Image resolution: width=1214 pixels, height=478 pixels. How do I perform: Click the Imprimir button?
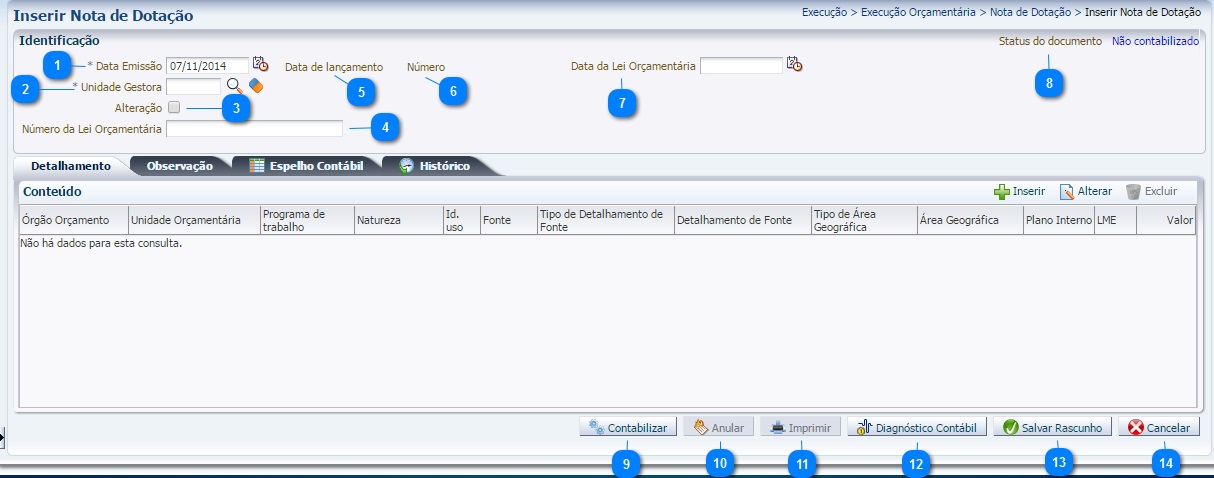coord(800,428)
